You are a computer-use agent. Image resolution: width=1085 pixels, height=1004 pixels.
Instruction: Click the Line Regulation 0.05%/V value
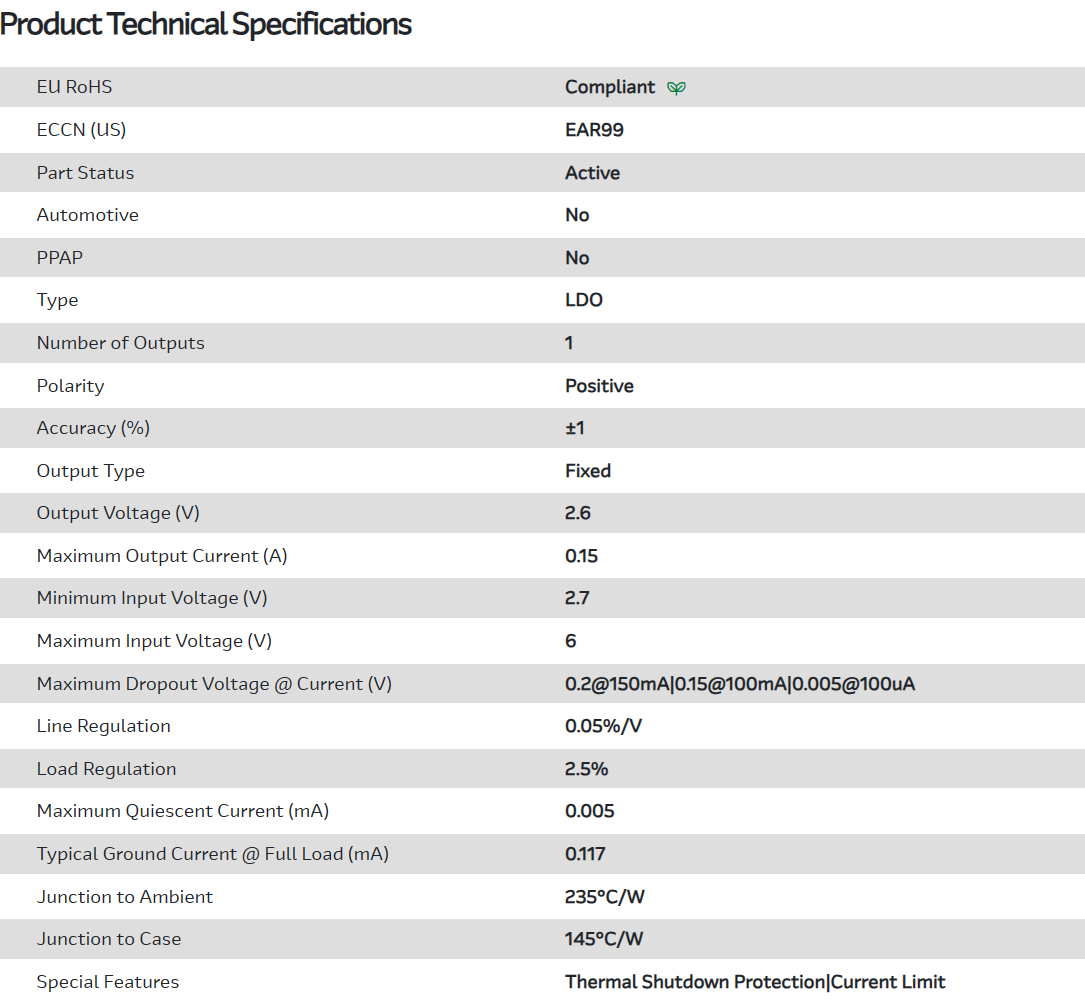click(603, 726)
